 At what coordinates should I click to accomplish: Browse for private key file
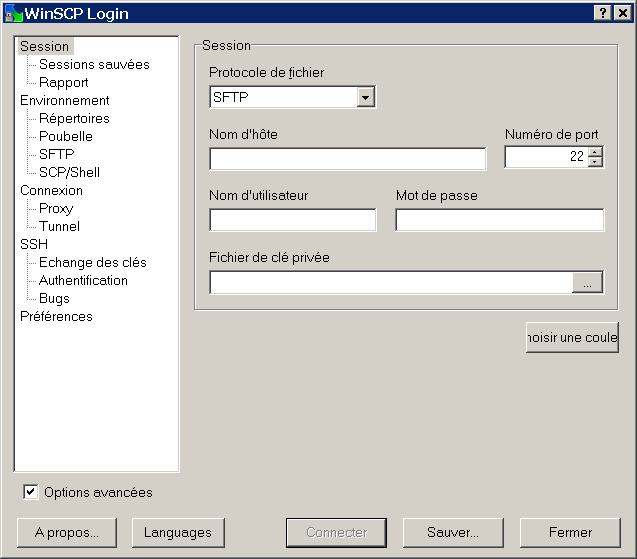coord(587,283)
